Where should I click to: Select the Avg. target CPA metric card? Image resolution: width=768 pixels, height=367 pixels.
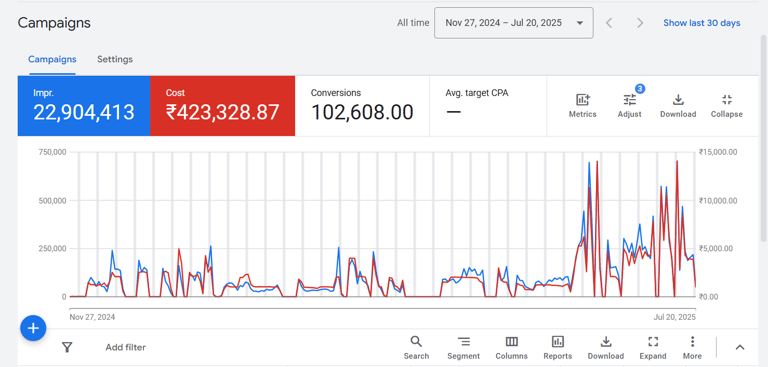coord(488,106)
